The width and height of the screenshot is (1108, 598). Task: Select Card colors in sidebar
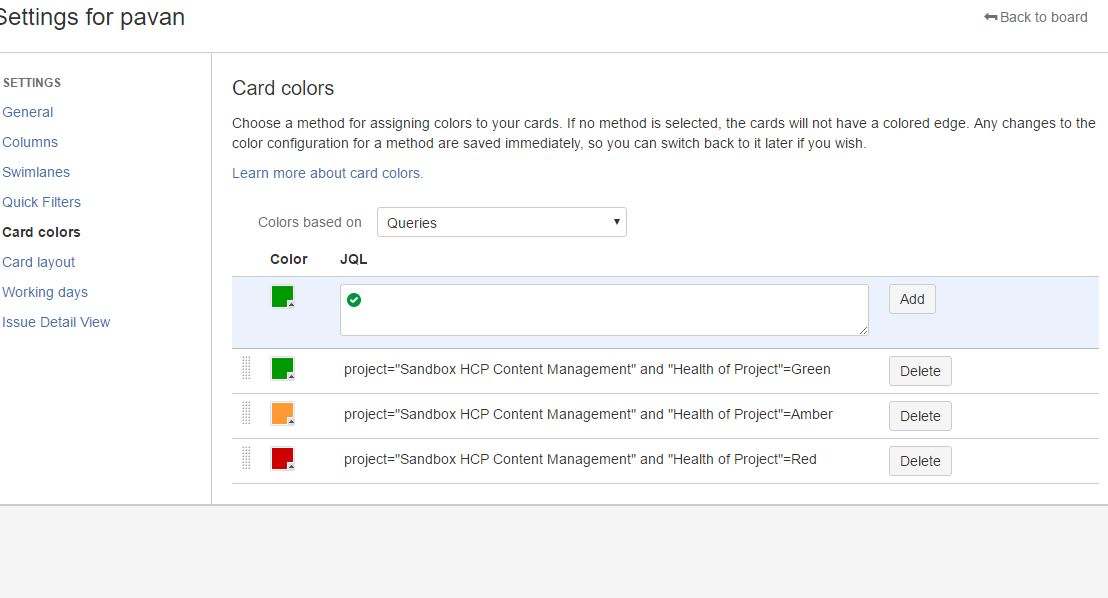[x=42, y=233]
